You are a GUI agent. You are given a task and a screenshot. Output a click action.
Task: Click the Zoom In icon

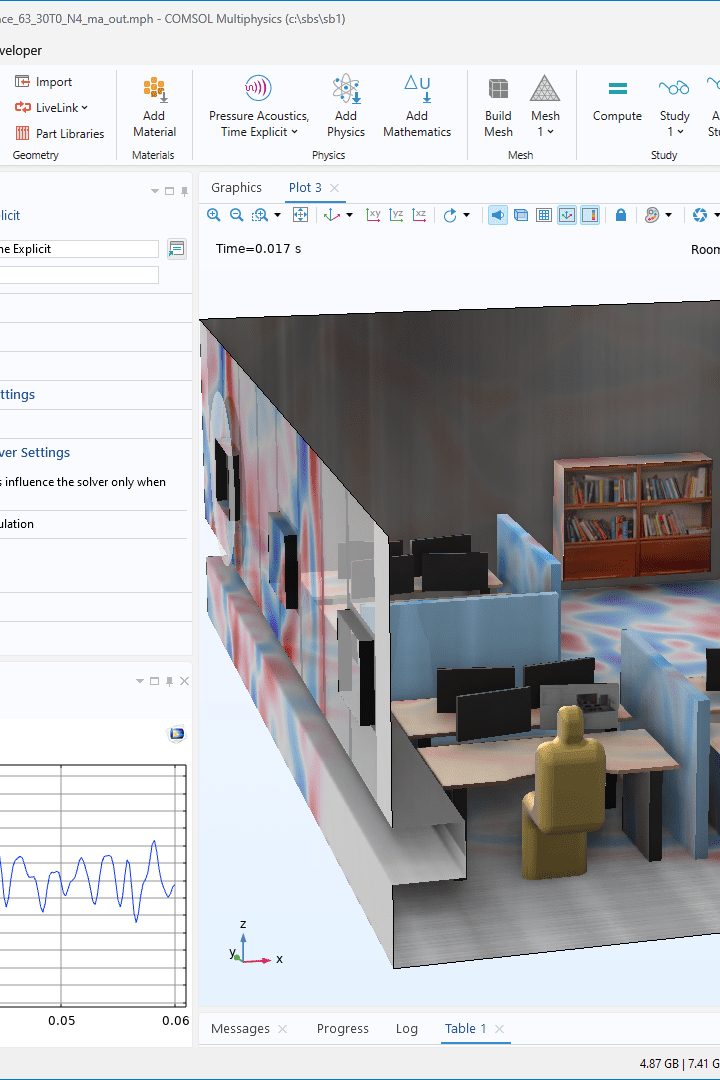tap(214, 215)
